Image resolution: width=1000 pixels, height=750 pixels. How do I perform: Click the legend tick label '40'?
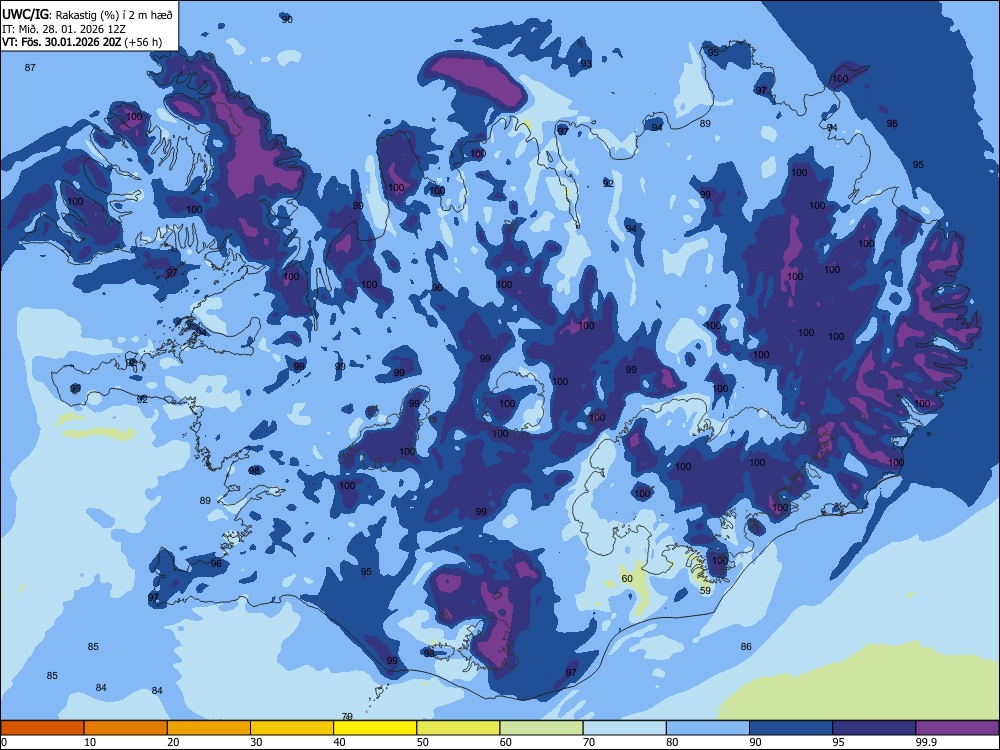coord(340,742)
